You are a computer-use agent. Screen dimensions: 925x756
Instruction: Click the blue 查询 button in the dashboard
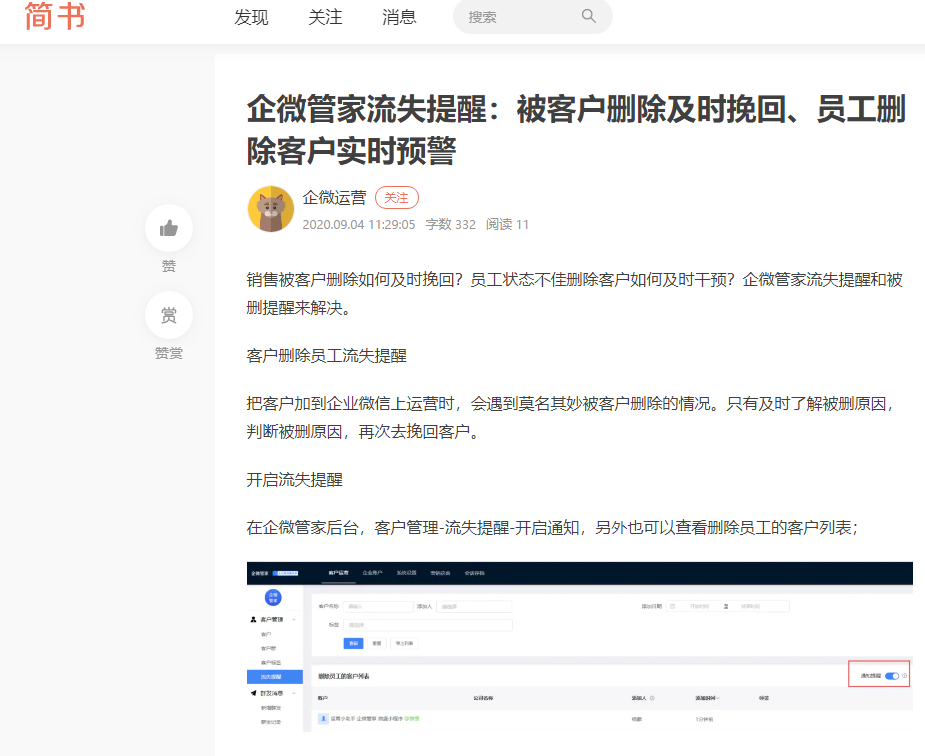click(353, 643)
